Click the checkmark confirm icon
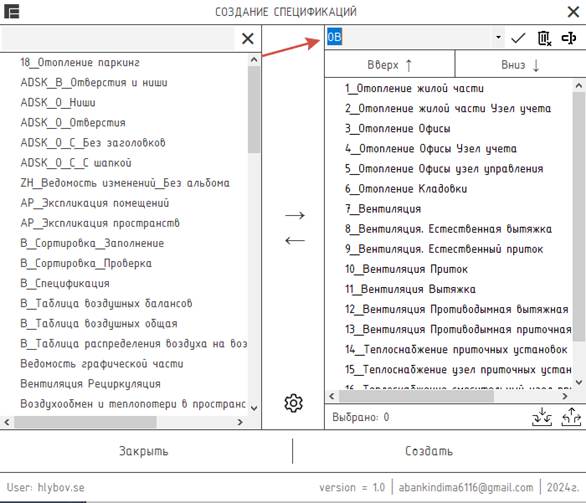Screen dimensions: 586x503 click(x=518, y=38)
